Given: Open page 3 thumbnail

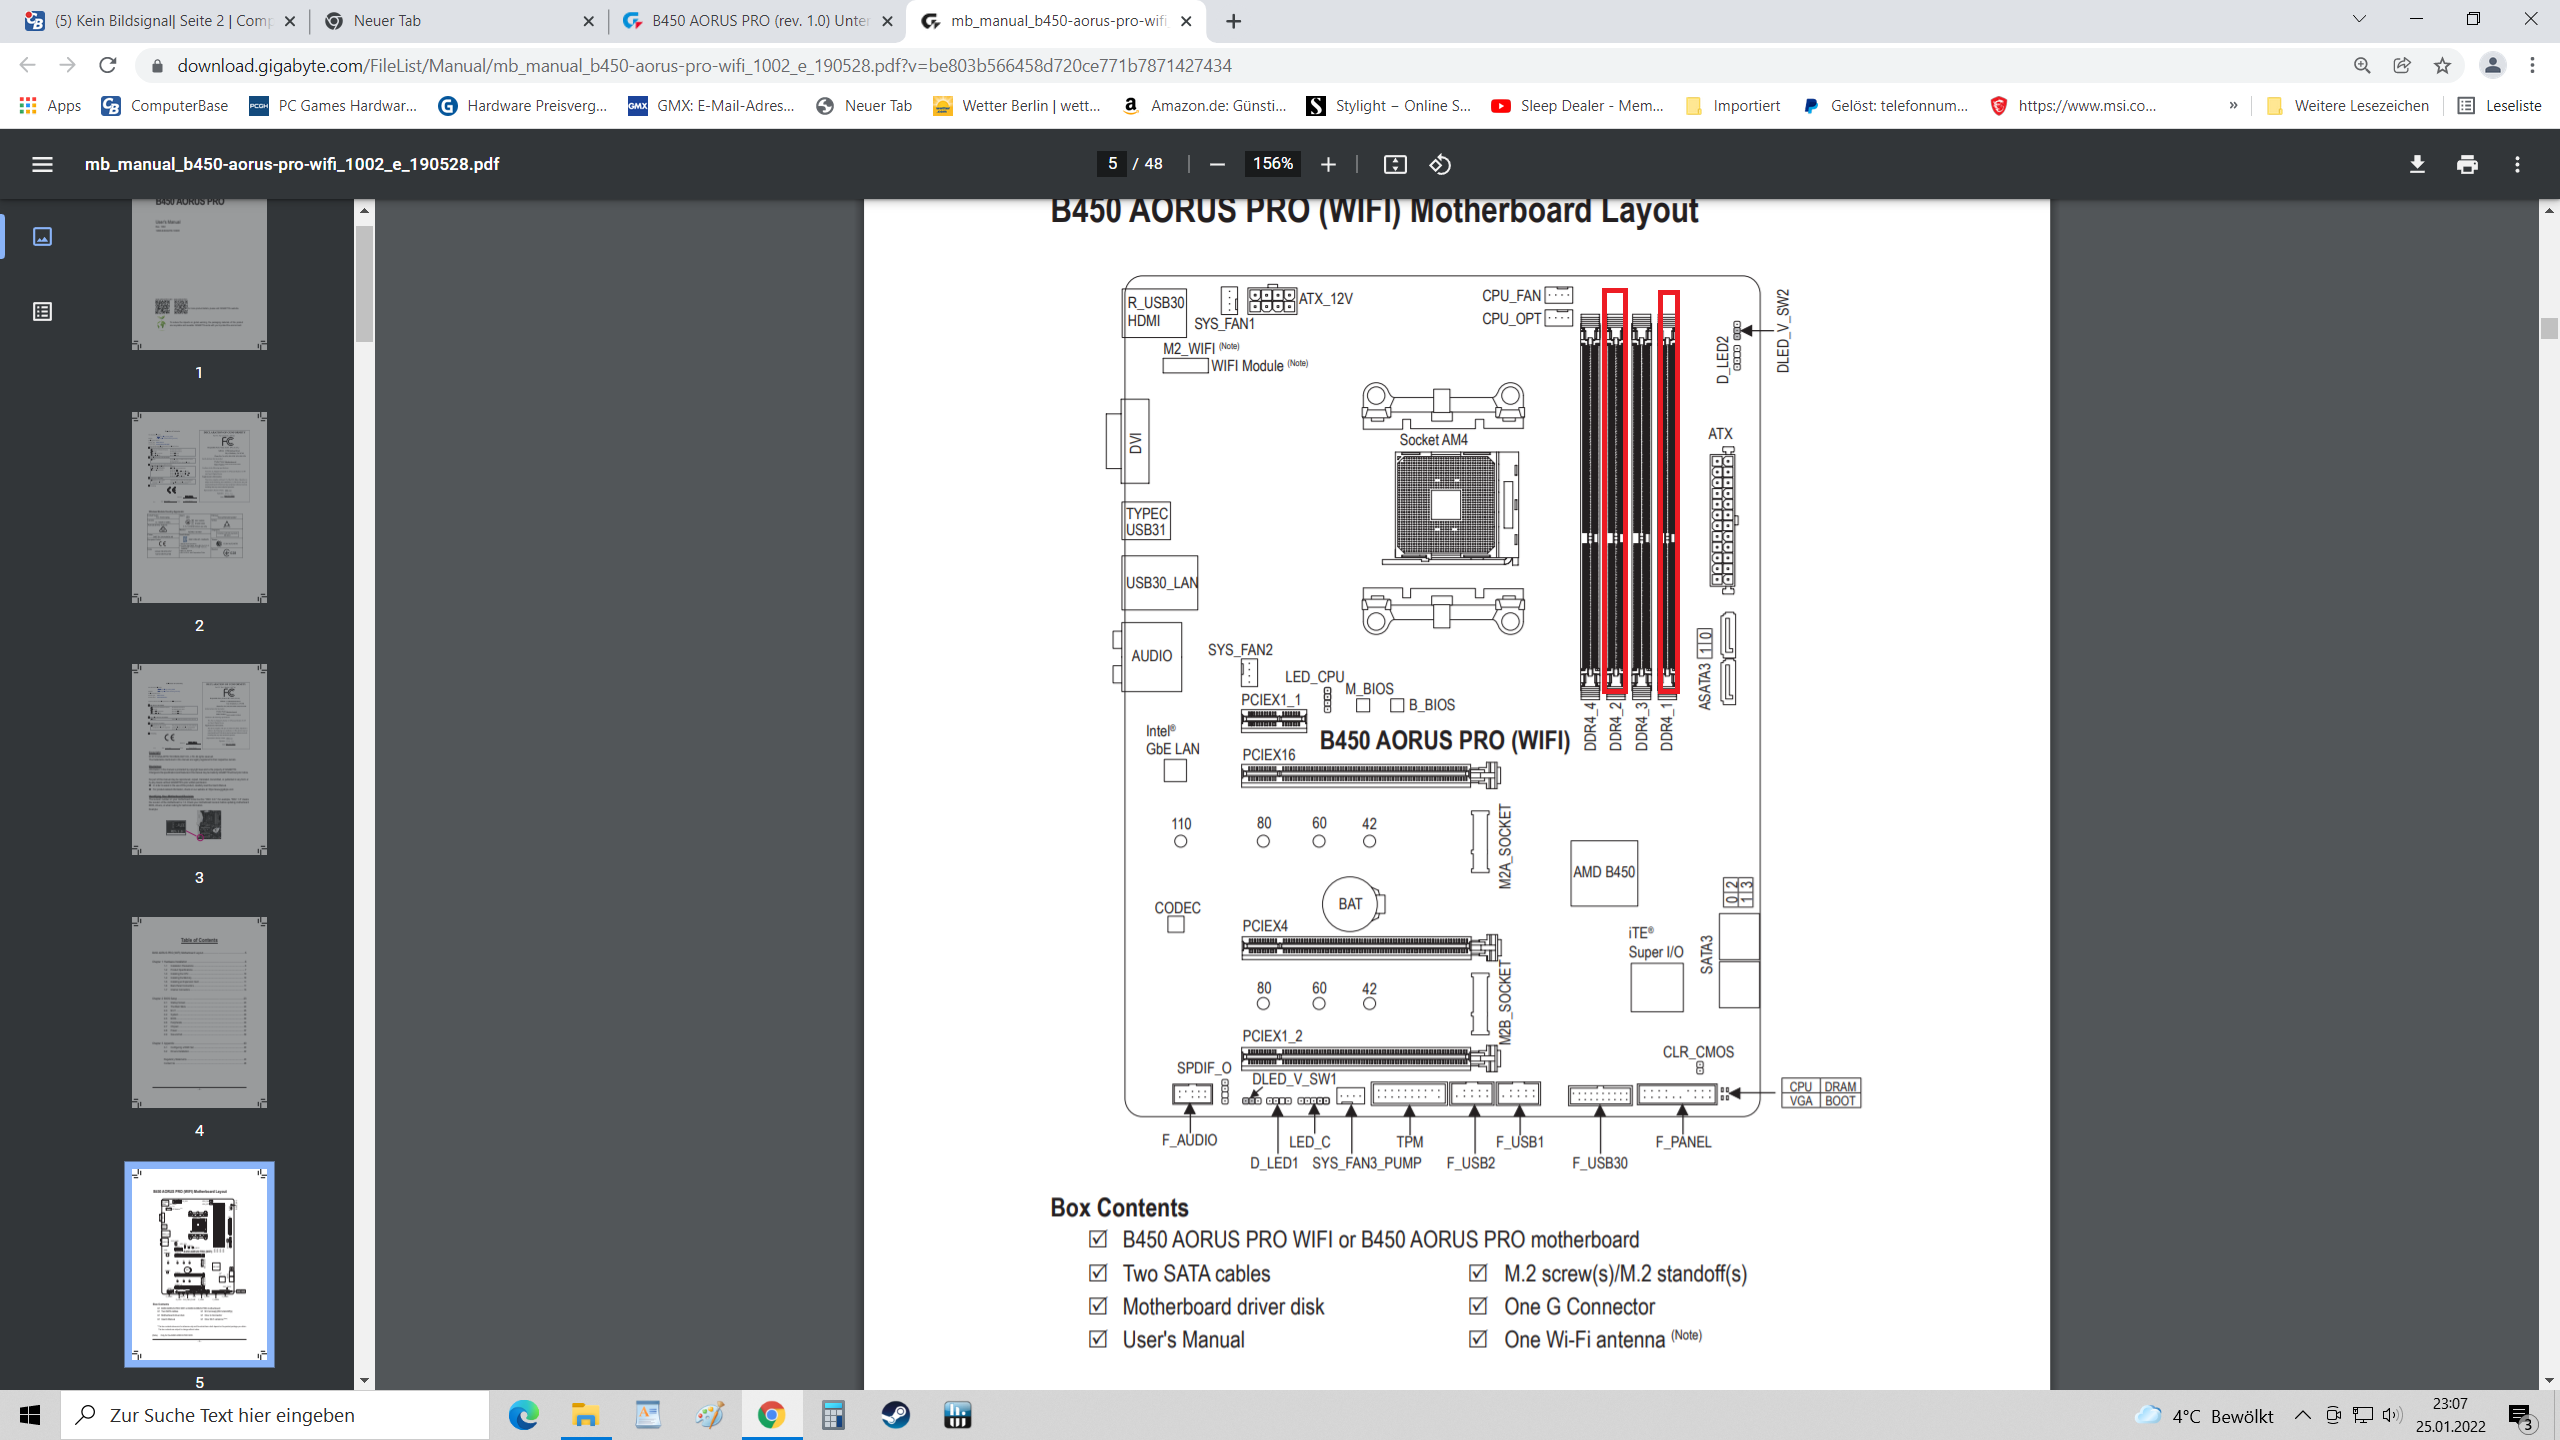Looking at the screenshot, I should [199, 760].
